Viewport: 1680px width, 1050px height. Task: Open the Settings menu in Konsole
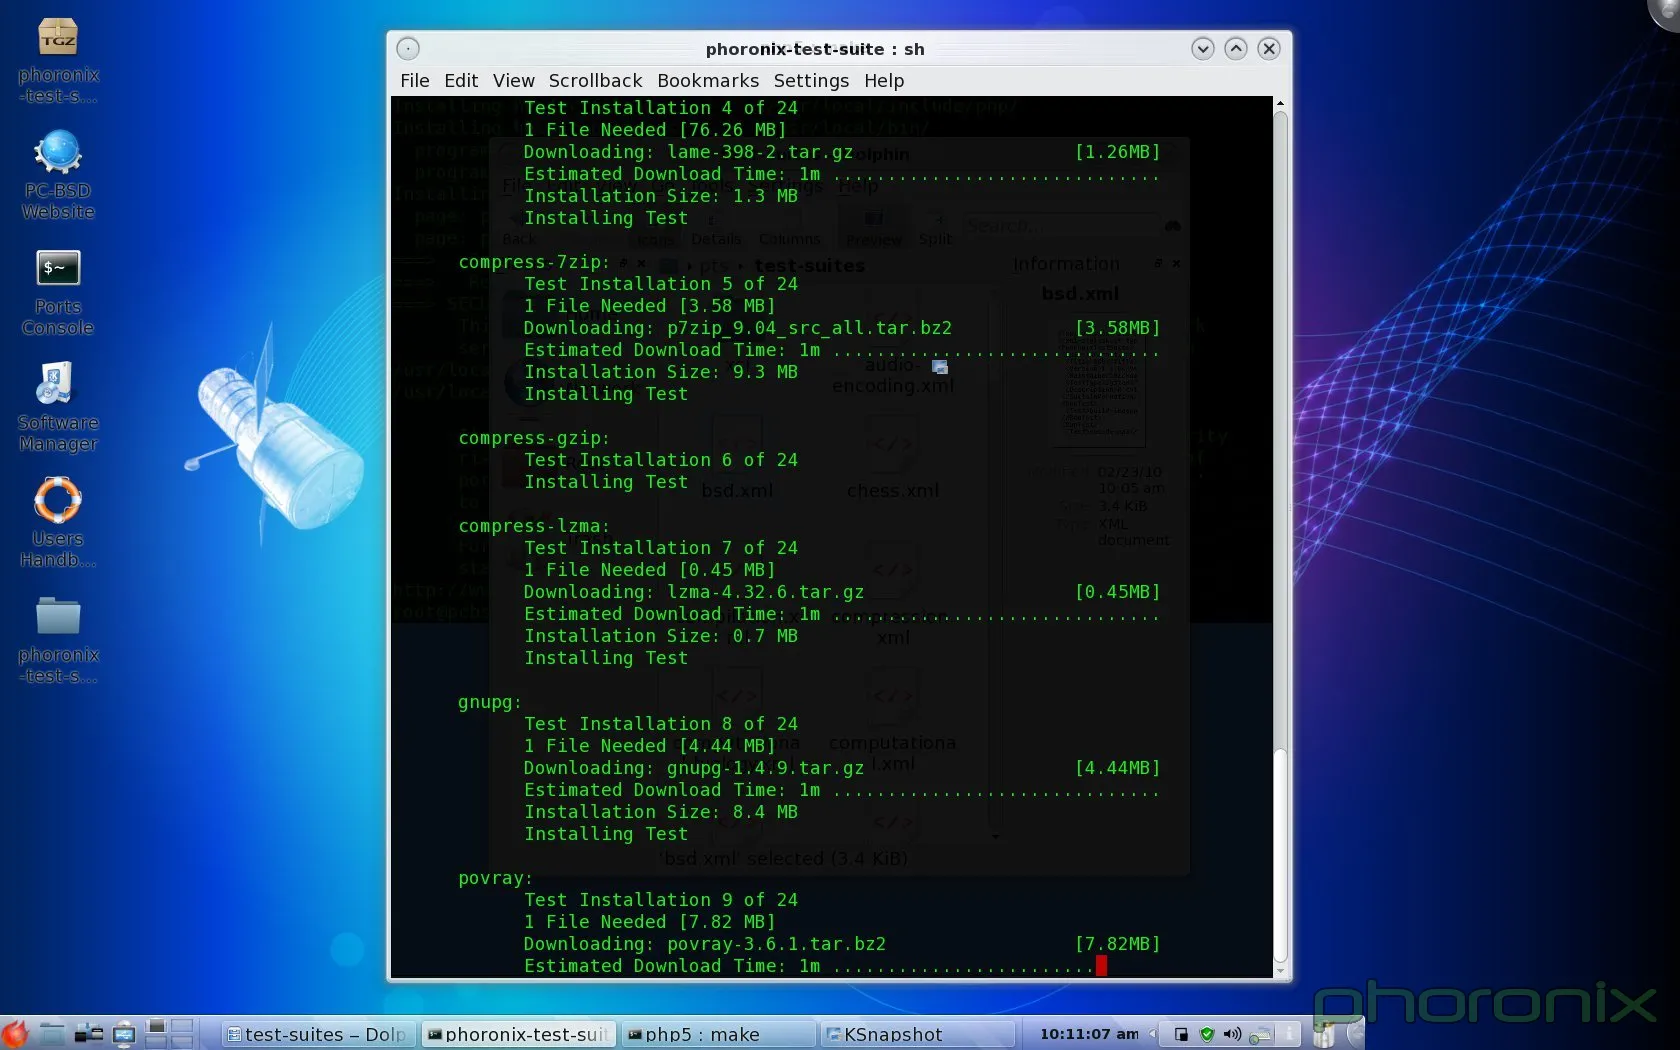811,80
